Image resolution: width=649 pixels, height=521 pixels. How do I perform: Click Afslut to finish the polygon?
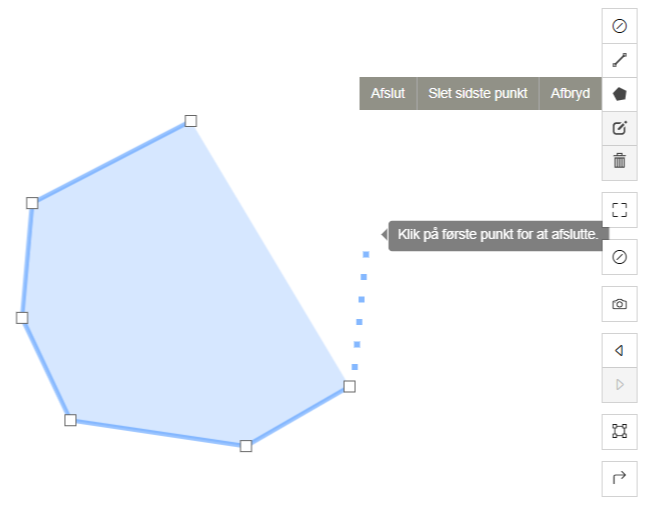388,94
